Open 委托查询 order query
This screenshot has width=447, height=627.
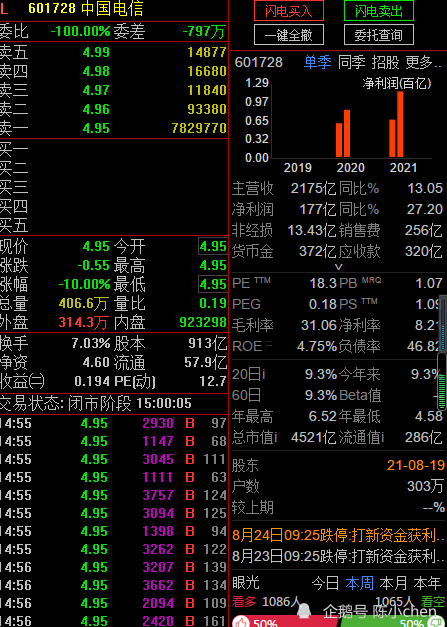click(x=379, y=35)
